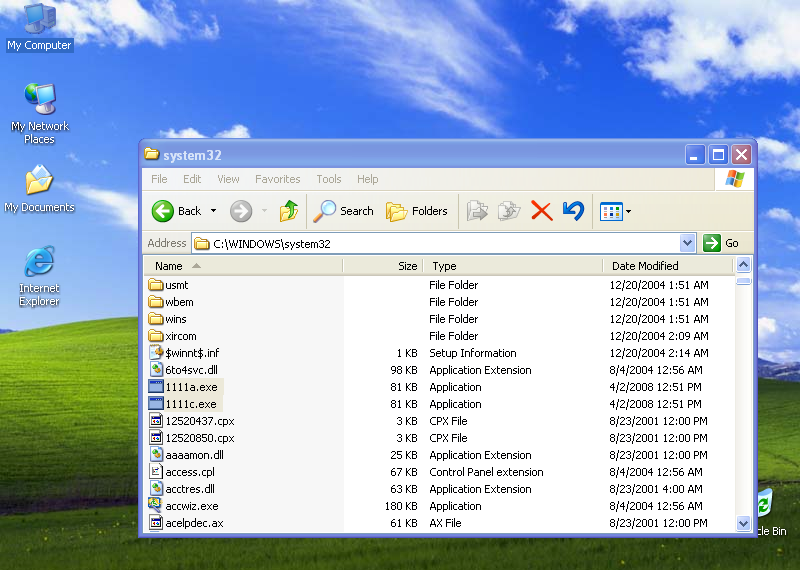This screenshot has width=800, height=570.
Task: Click the file list scrollbar thumb
Action: point(743,281)
